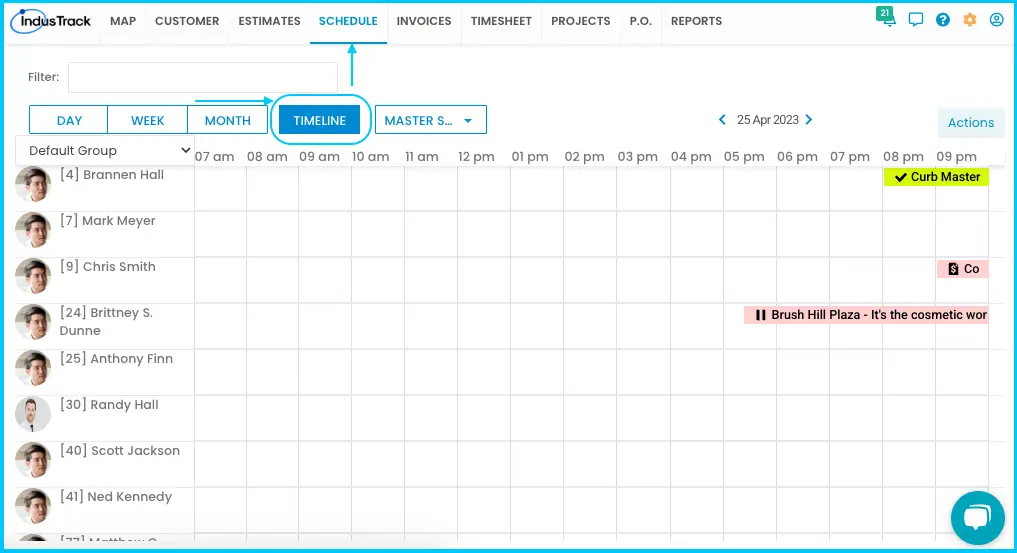1017x553 pixels.
Task: Click Chris Smith's avatar photo
Action: click(33, 276)
